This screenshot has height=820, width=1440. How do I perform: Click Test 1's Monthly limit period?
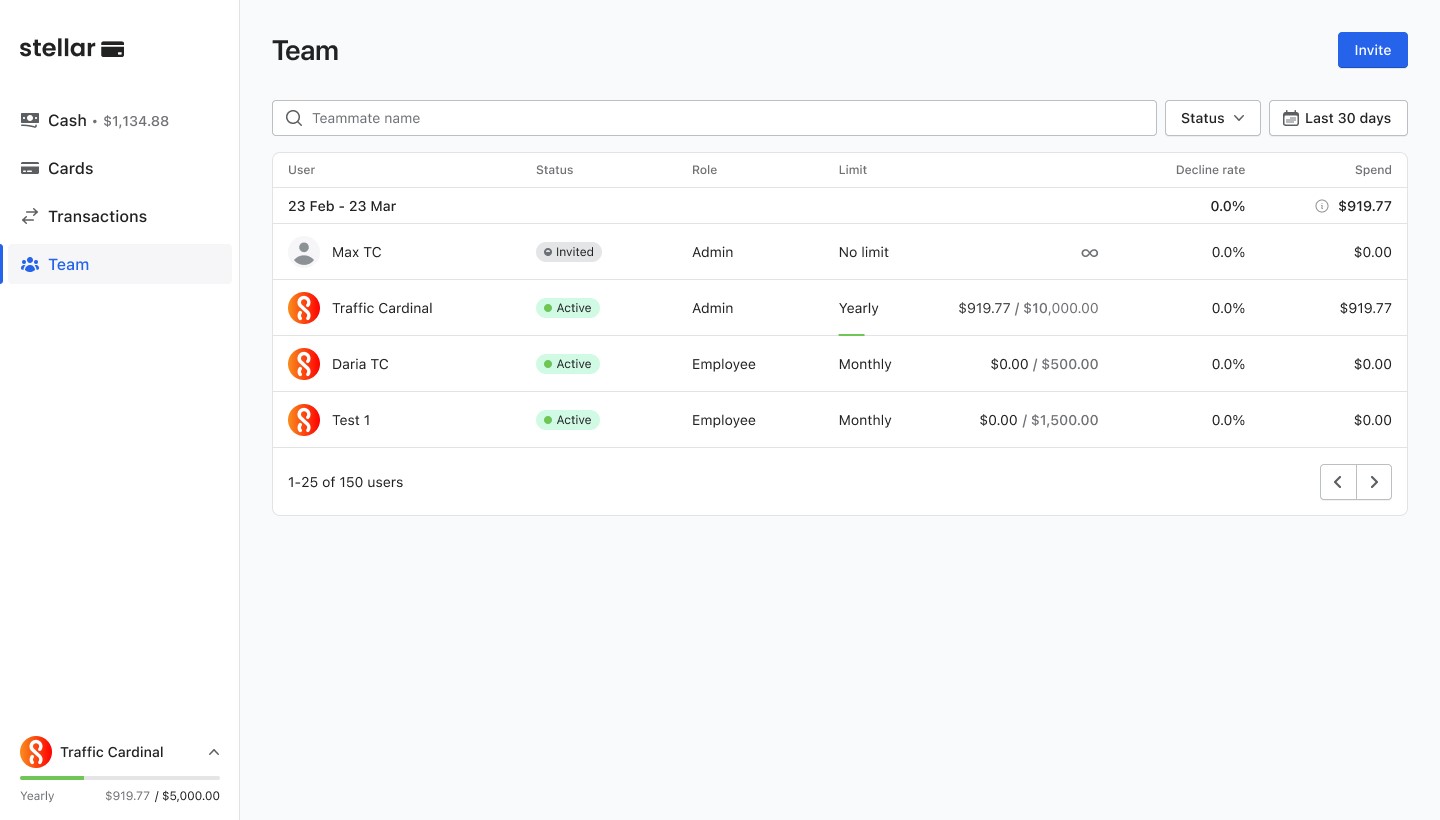[x=865, y=420]
